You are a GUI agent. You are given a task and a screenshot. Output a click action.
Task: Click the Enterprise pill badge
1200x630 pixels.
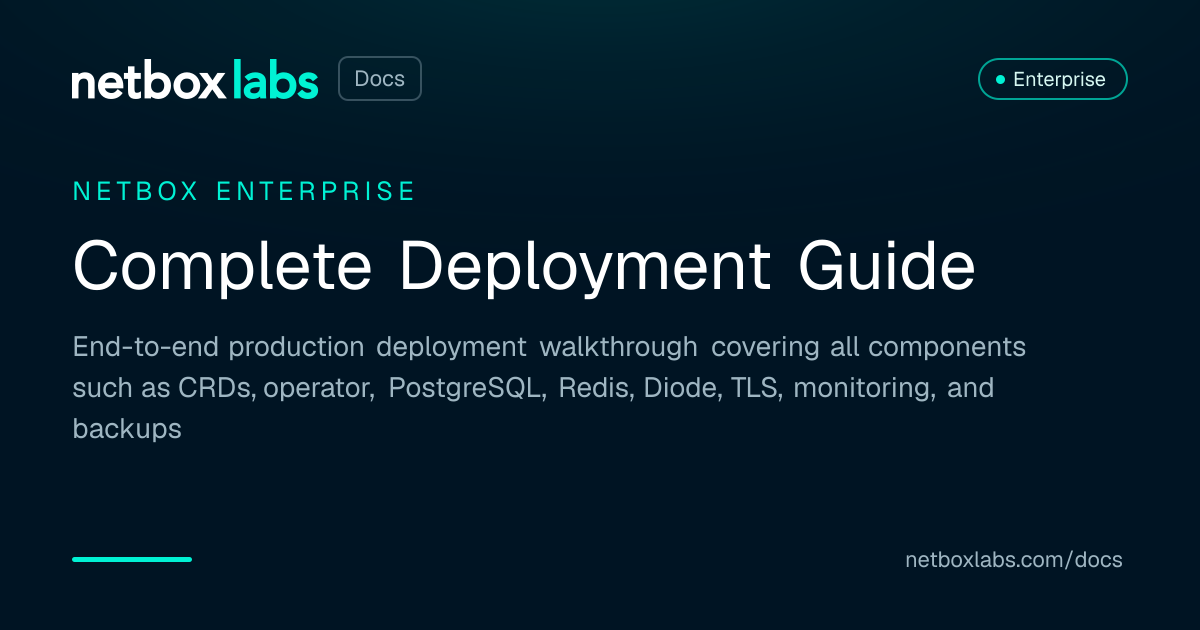tap(1052, 79)
